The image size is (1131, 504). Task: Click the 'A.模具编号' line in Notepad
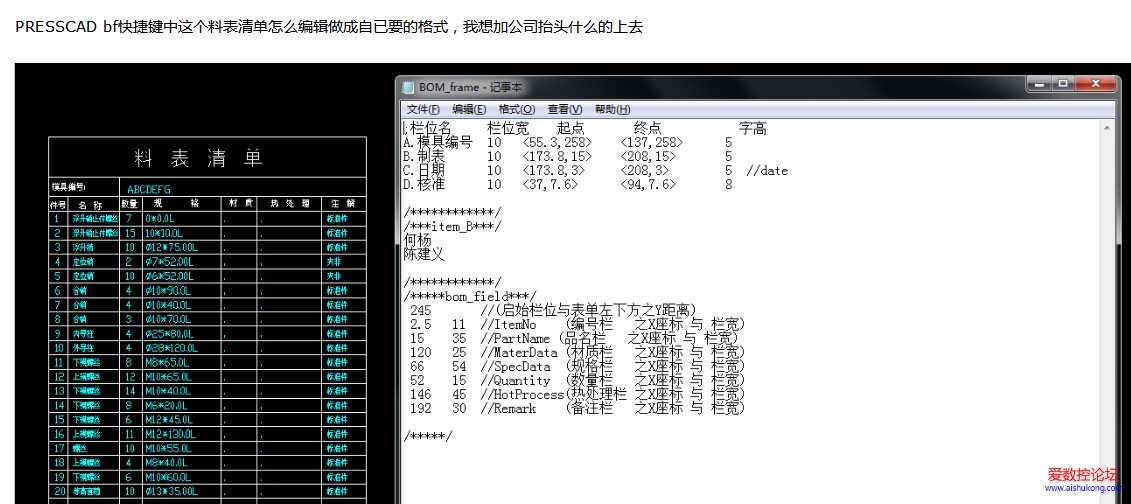click(x=568, y=143)
